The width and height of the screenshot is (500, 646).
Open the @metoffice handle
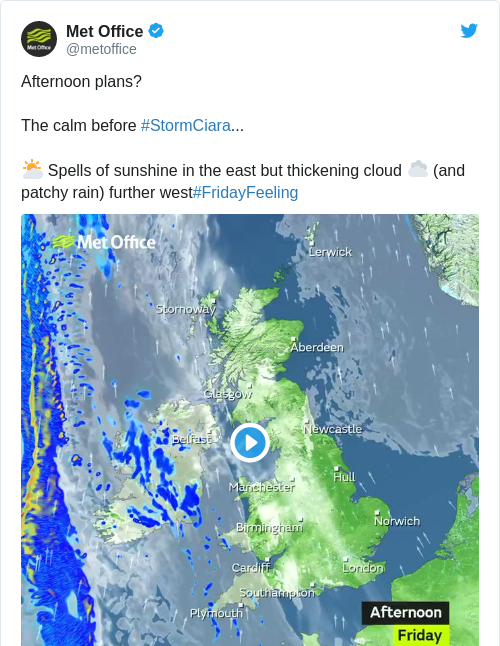101,49
